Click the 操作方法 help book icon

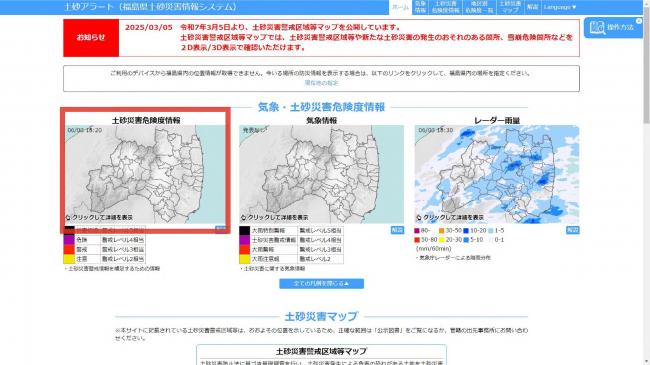coord(597,28)
